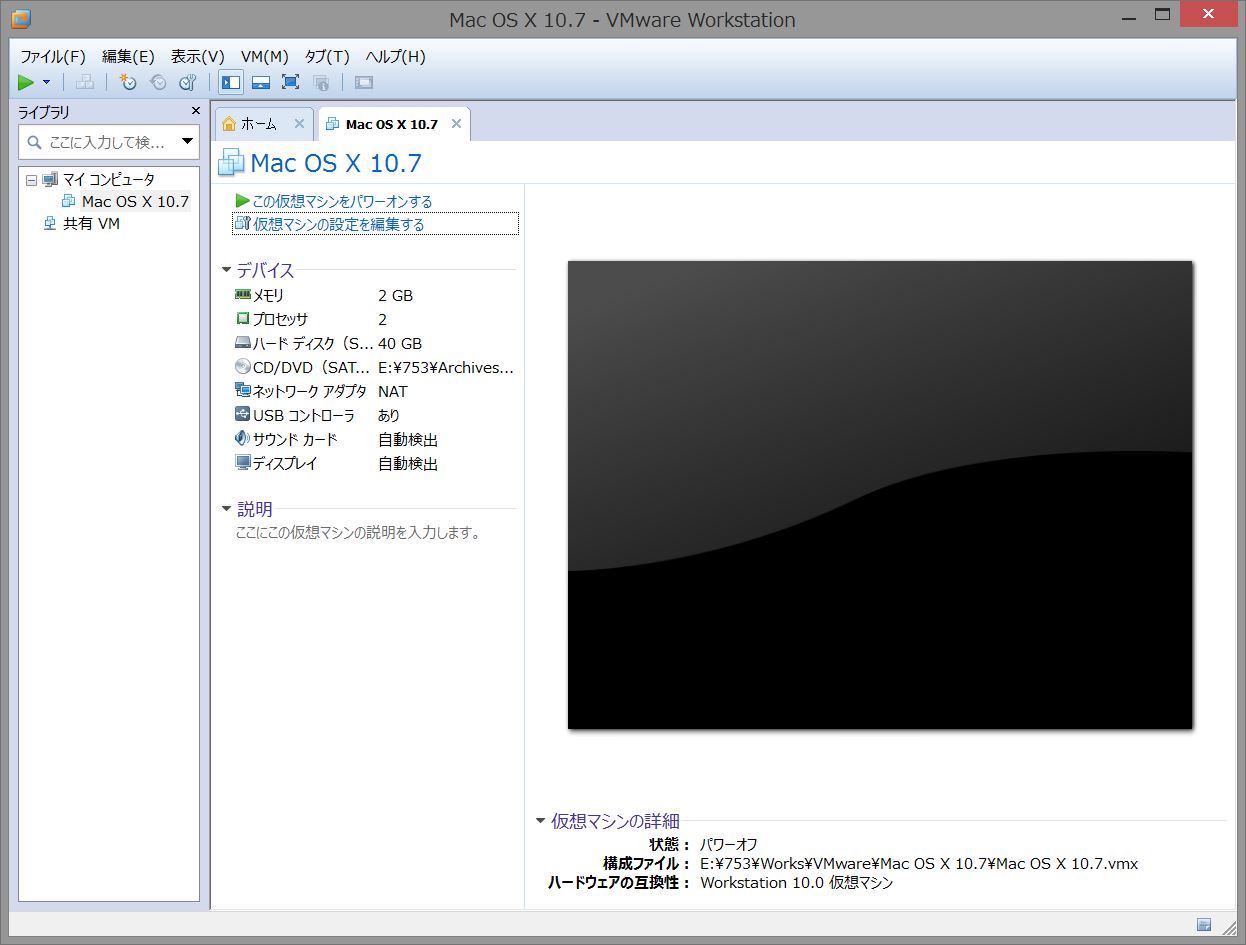Screen dimensions: 1246x945
Task: Toggle the thumbnail bar toolbar icon
Action: (260, 83)
